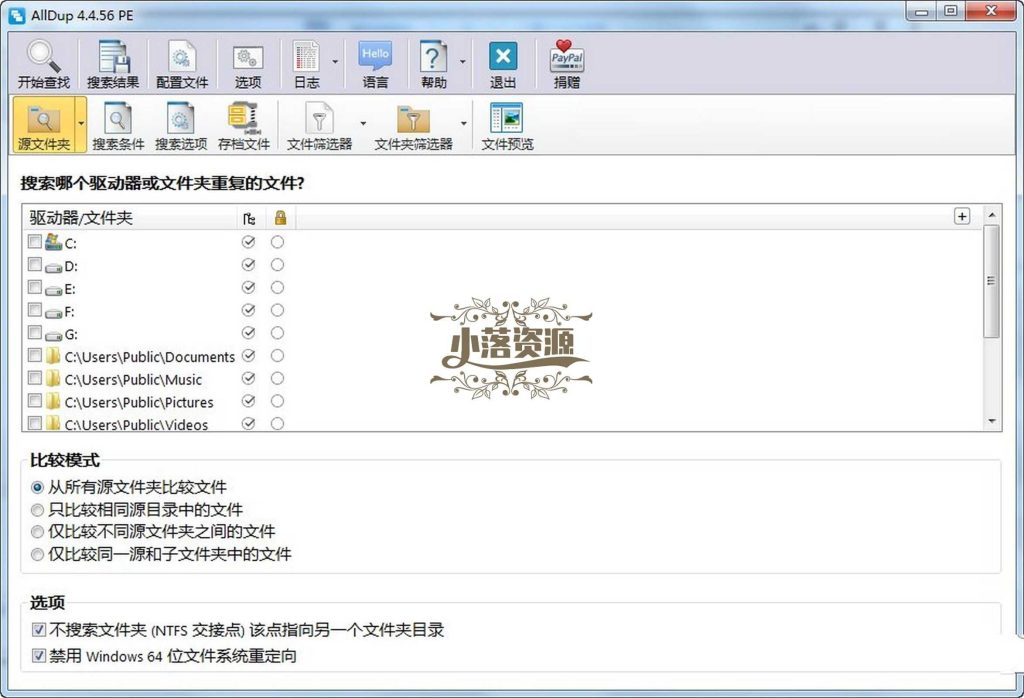Image resolution: width=1024 pixels, height=698 pixels.
Task: Click the 开始查找 magnifier icon
Action: pyautogui.click(x=43, y=63)
